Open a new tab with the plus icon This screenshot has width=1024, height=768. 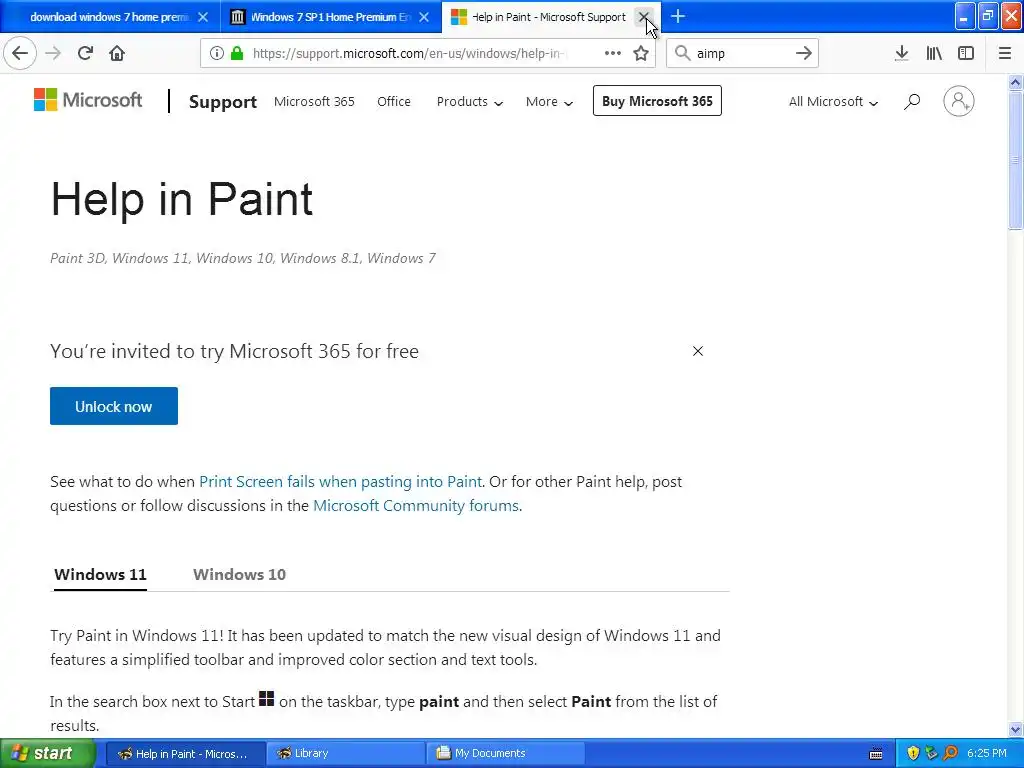tap(678, 16)
